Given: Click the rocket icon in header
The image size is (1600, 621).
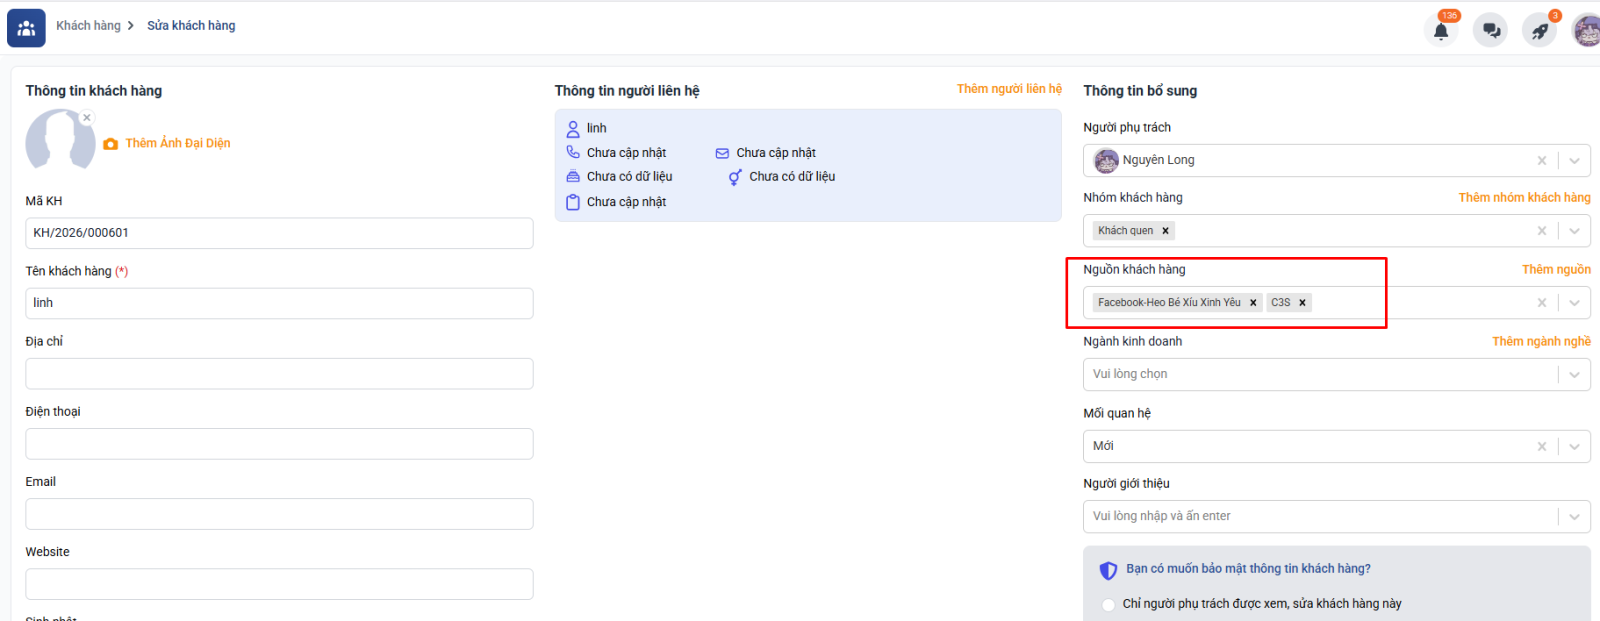Looking at the screenshot, I should click(x=1539, y=31).
